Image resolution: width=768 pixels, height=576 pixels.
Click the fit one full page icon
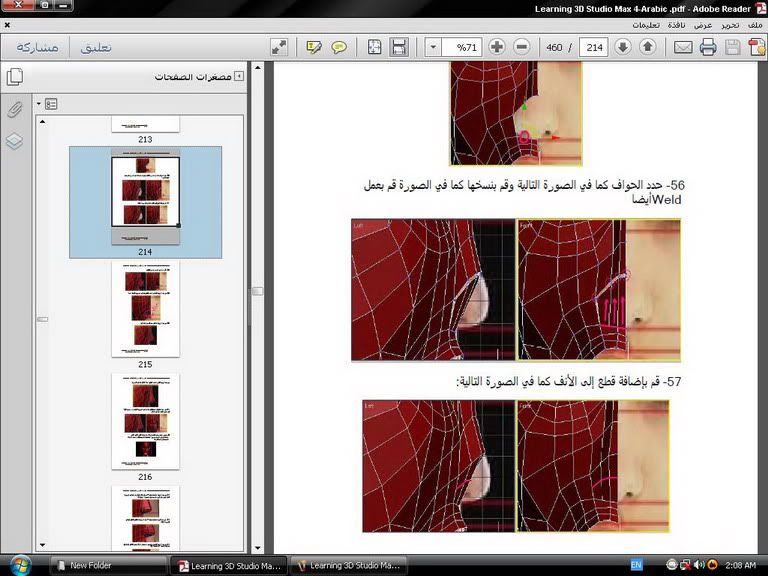[x=375, y=48]
